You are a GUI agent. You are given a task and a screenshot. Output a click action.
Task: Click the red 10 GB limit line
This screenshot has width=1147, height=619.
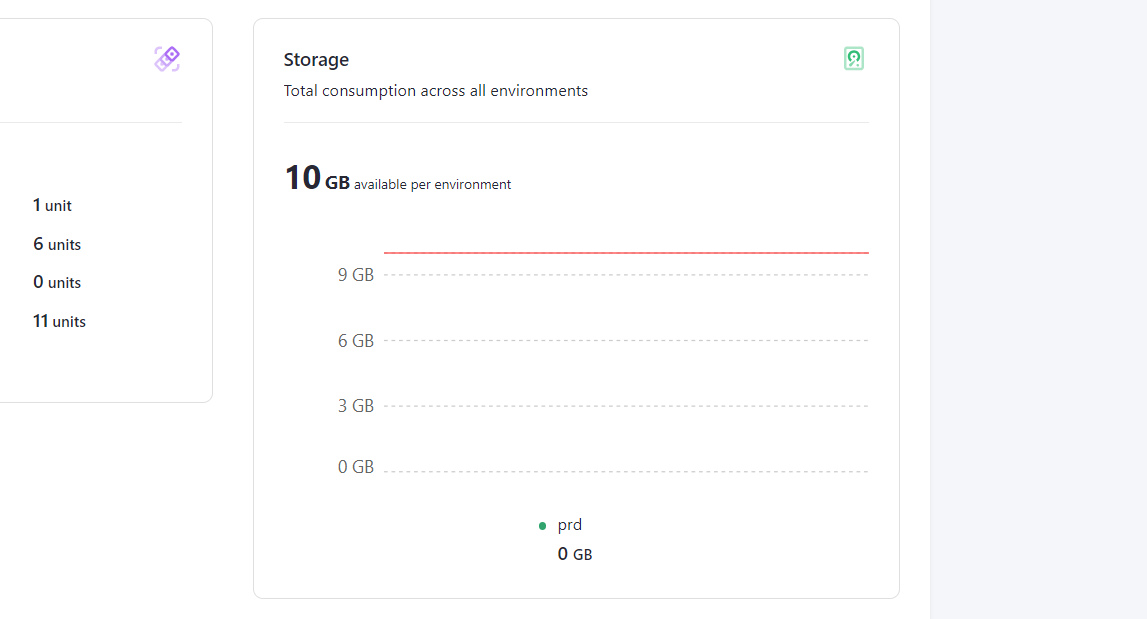pyautogui.click(x=626, y=252)
